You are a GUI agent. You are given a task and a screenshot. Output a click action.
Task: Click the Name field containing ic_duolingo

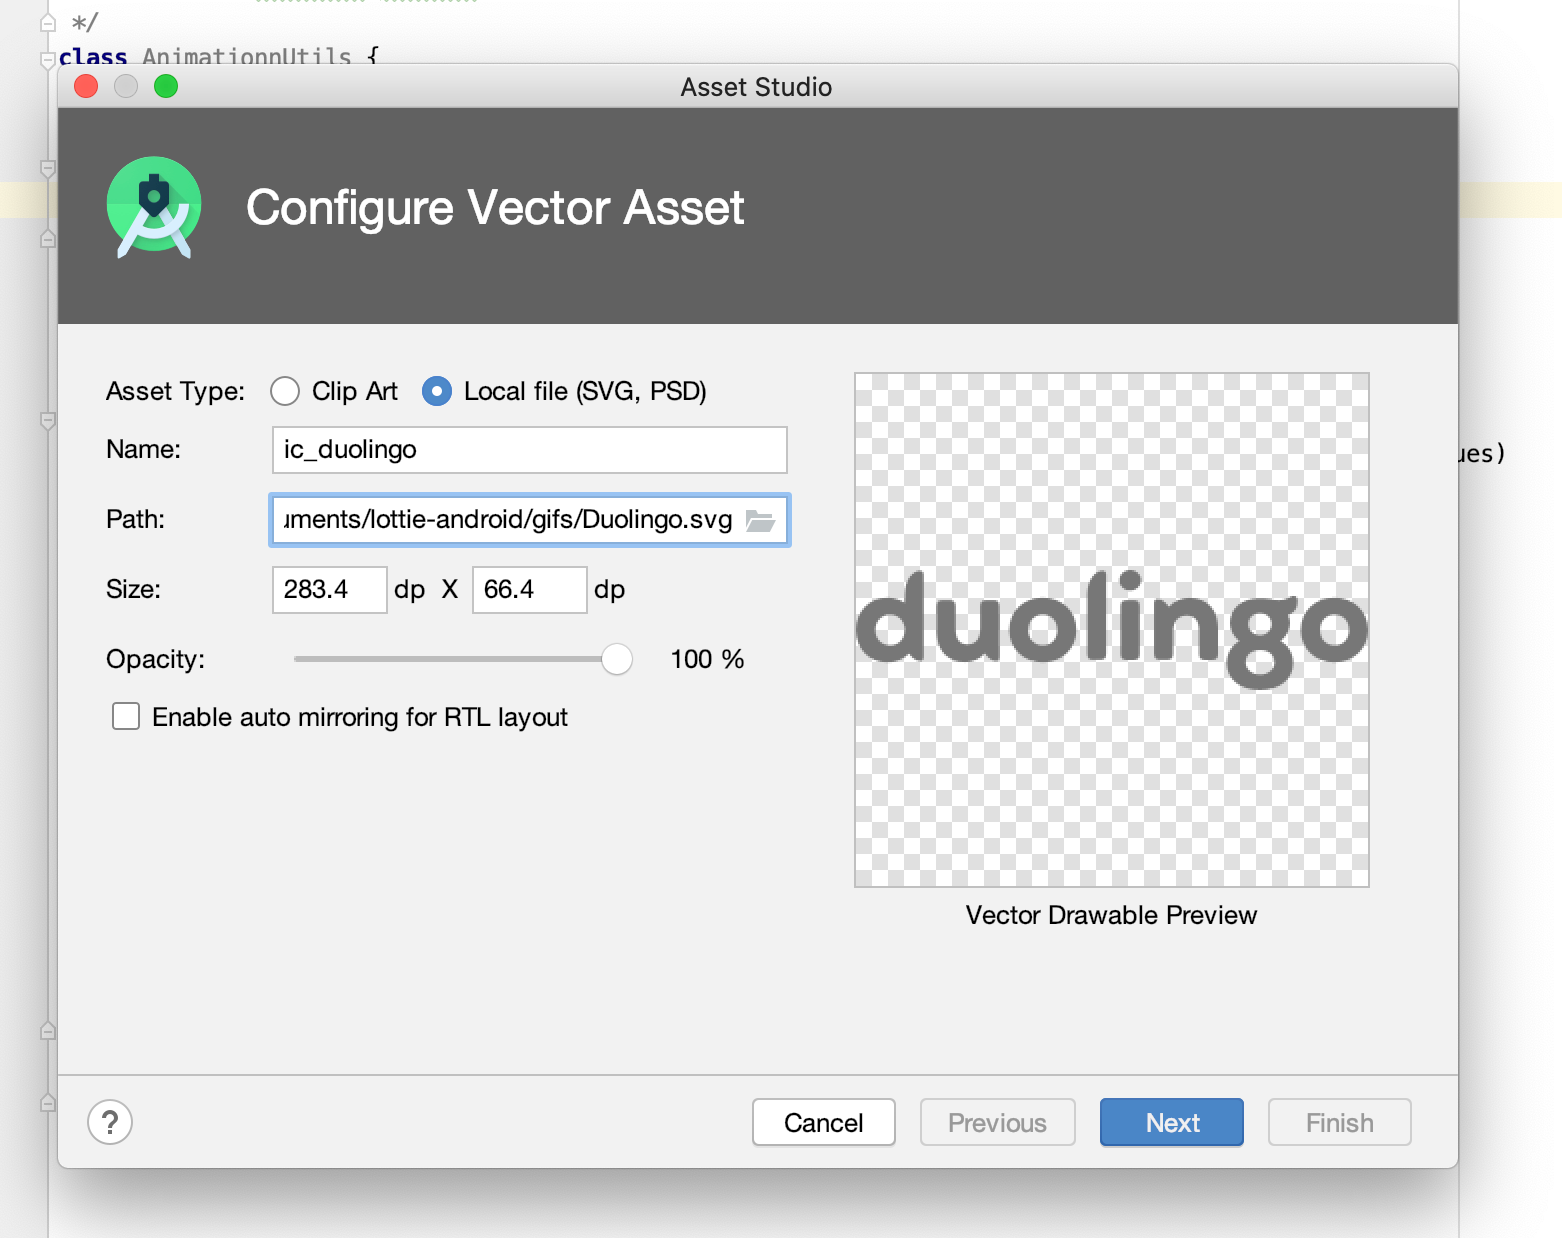tap(529, 450)
